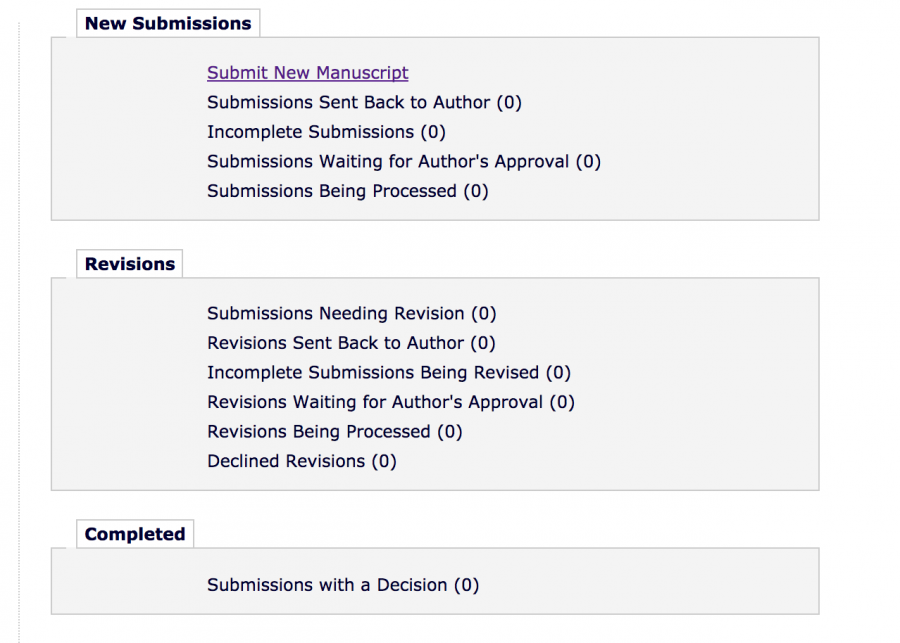The height and width of the screenshot is (643, 900).
Task: Click the (0) count after Declined Revisions
Action: 384,461
